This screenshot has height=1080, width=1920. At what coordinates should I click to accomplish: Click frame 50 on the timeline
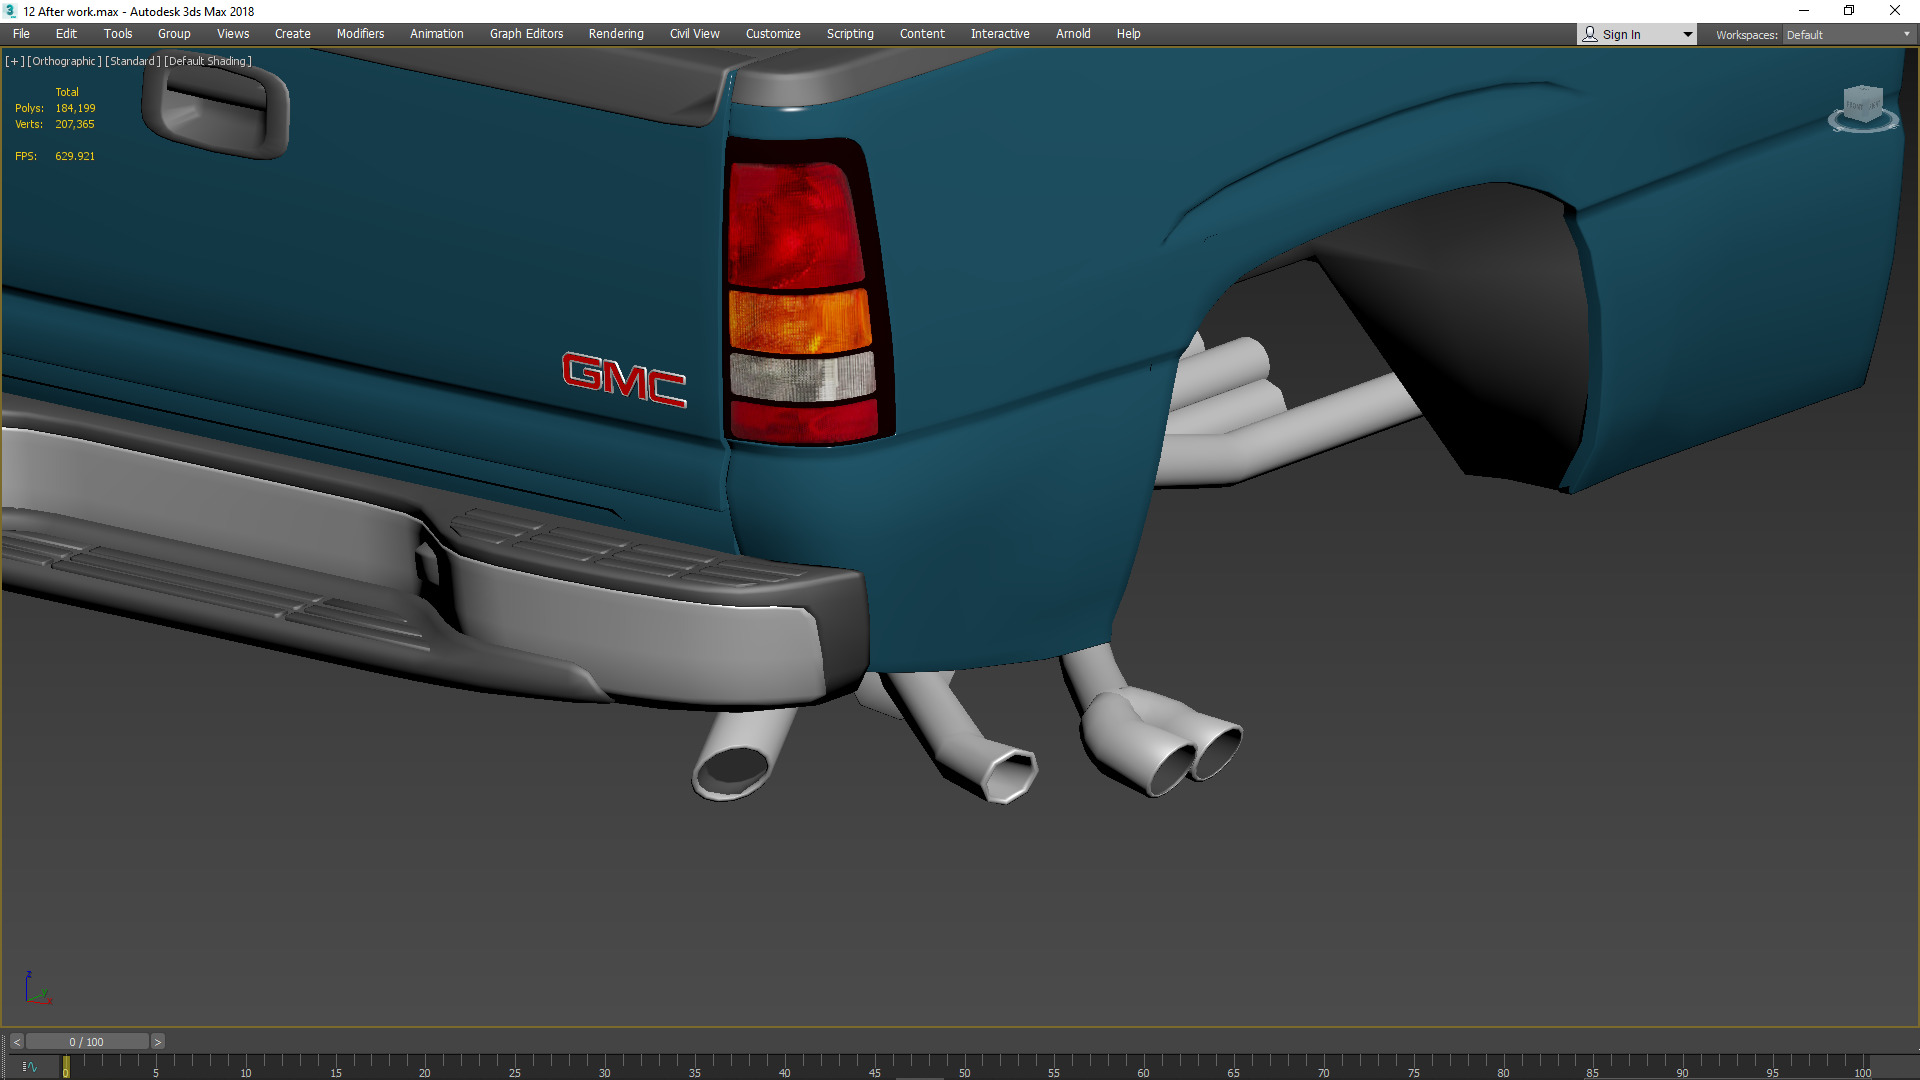[963, 1063]
